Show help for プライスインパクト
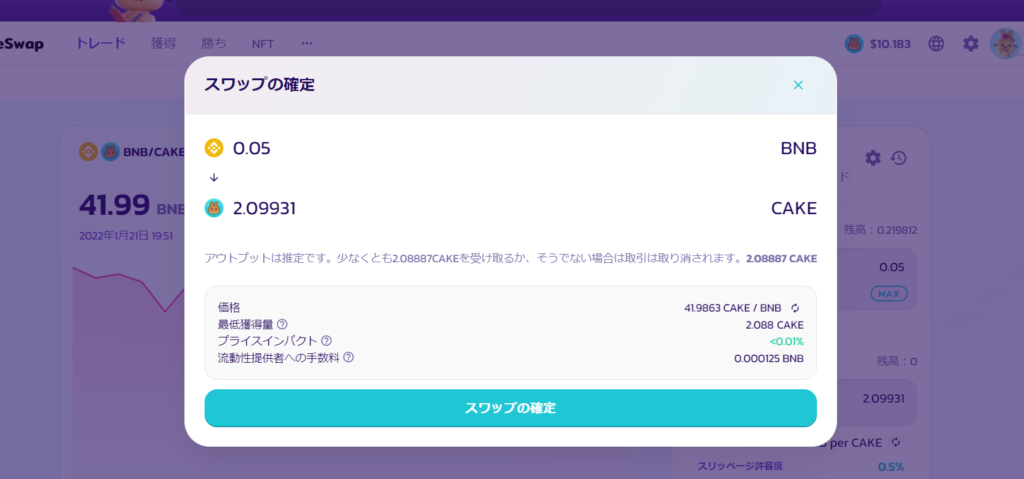 click(327, 340)
